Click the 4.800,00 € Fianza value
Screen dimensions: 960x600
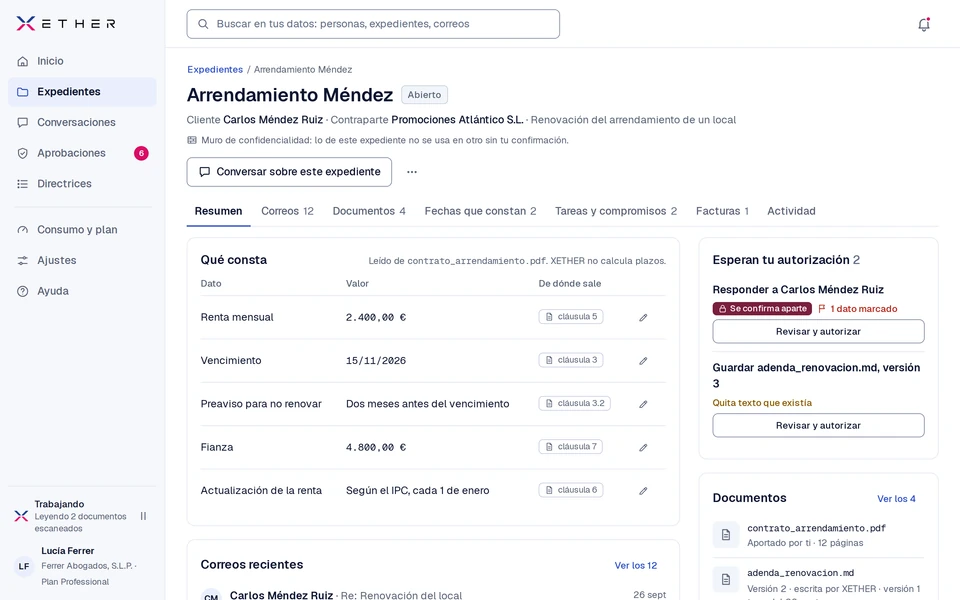(x=376, y=448)
